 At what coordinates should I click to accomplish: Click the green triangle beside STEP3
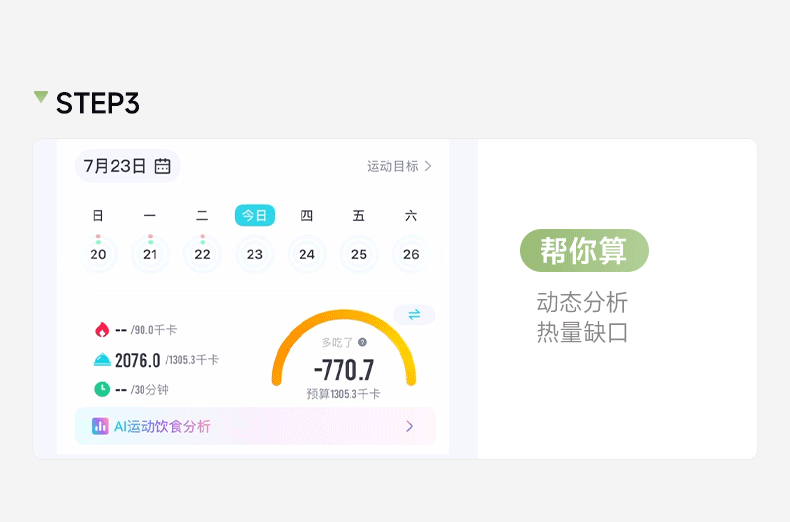coord(41,97)
